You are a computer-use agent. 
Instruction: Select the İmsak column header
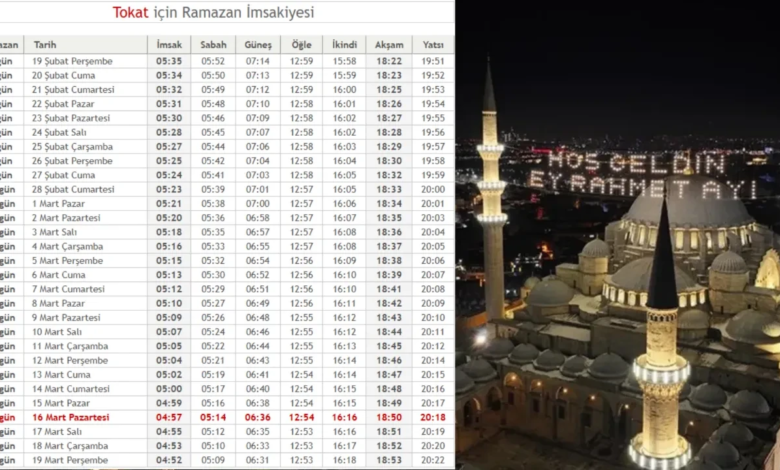169,45
